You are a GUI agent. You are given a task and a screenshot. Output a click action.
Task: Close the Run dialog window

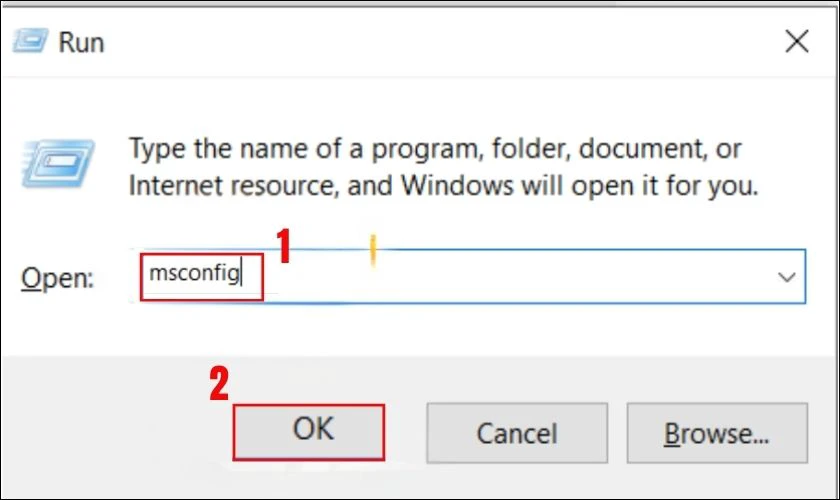(796, 42)
